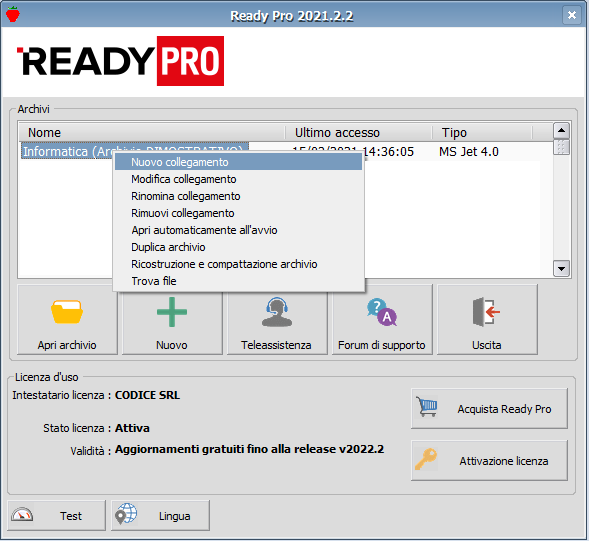This screenshot has height=541, width=589.
Task: Click the Teleassistenza headset operator icon
Action: click(277, 312)
